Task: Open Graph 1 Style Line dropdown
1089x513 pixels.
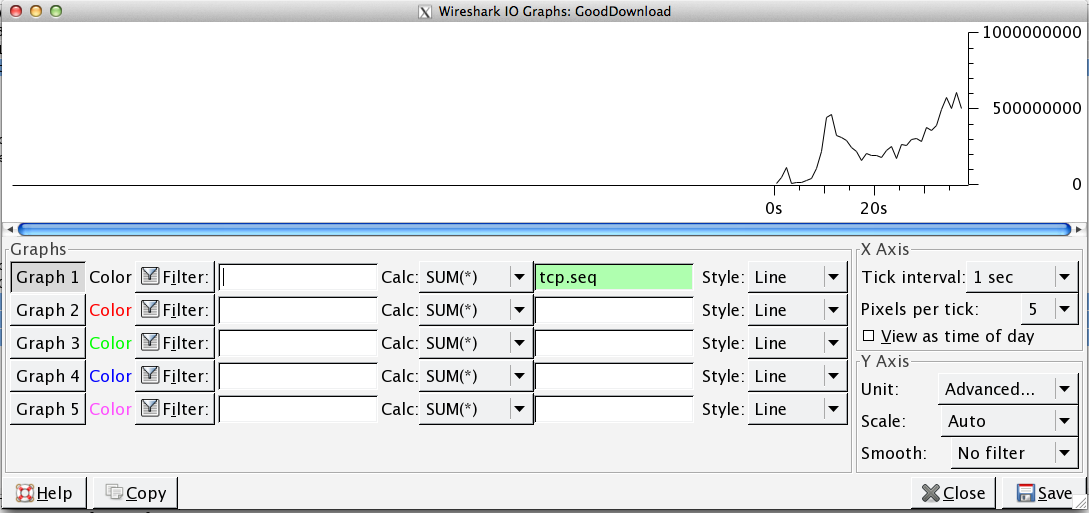Action: [797, 278]
